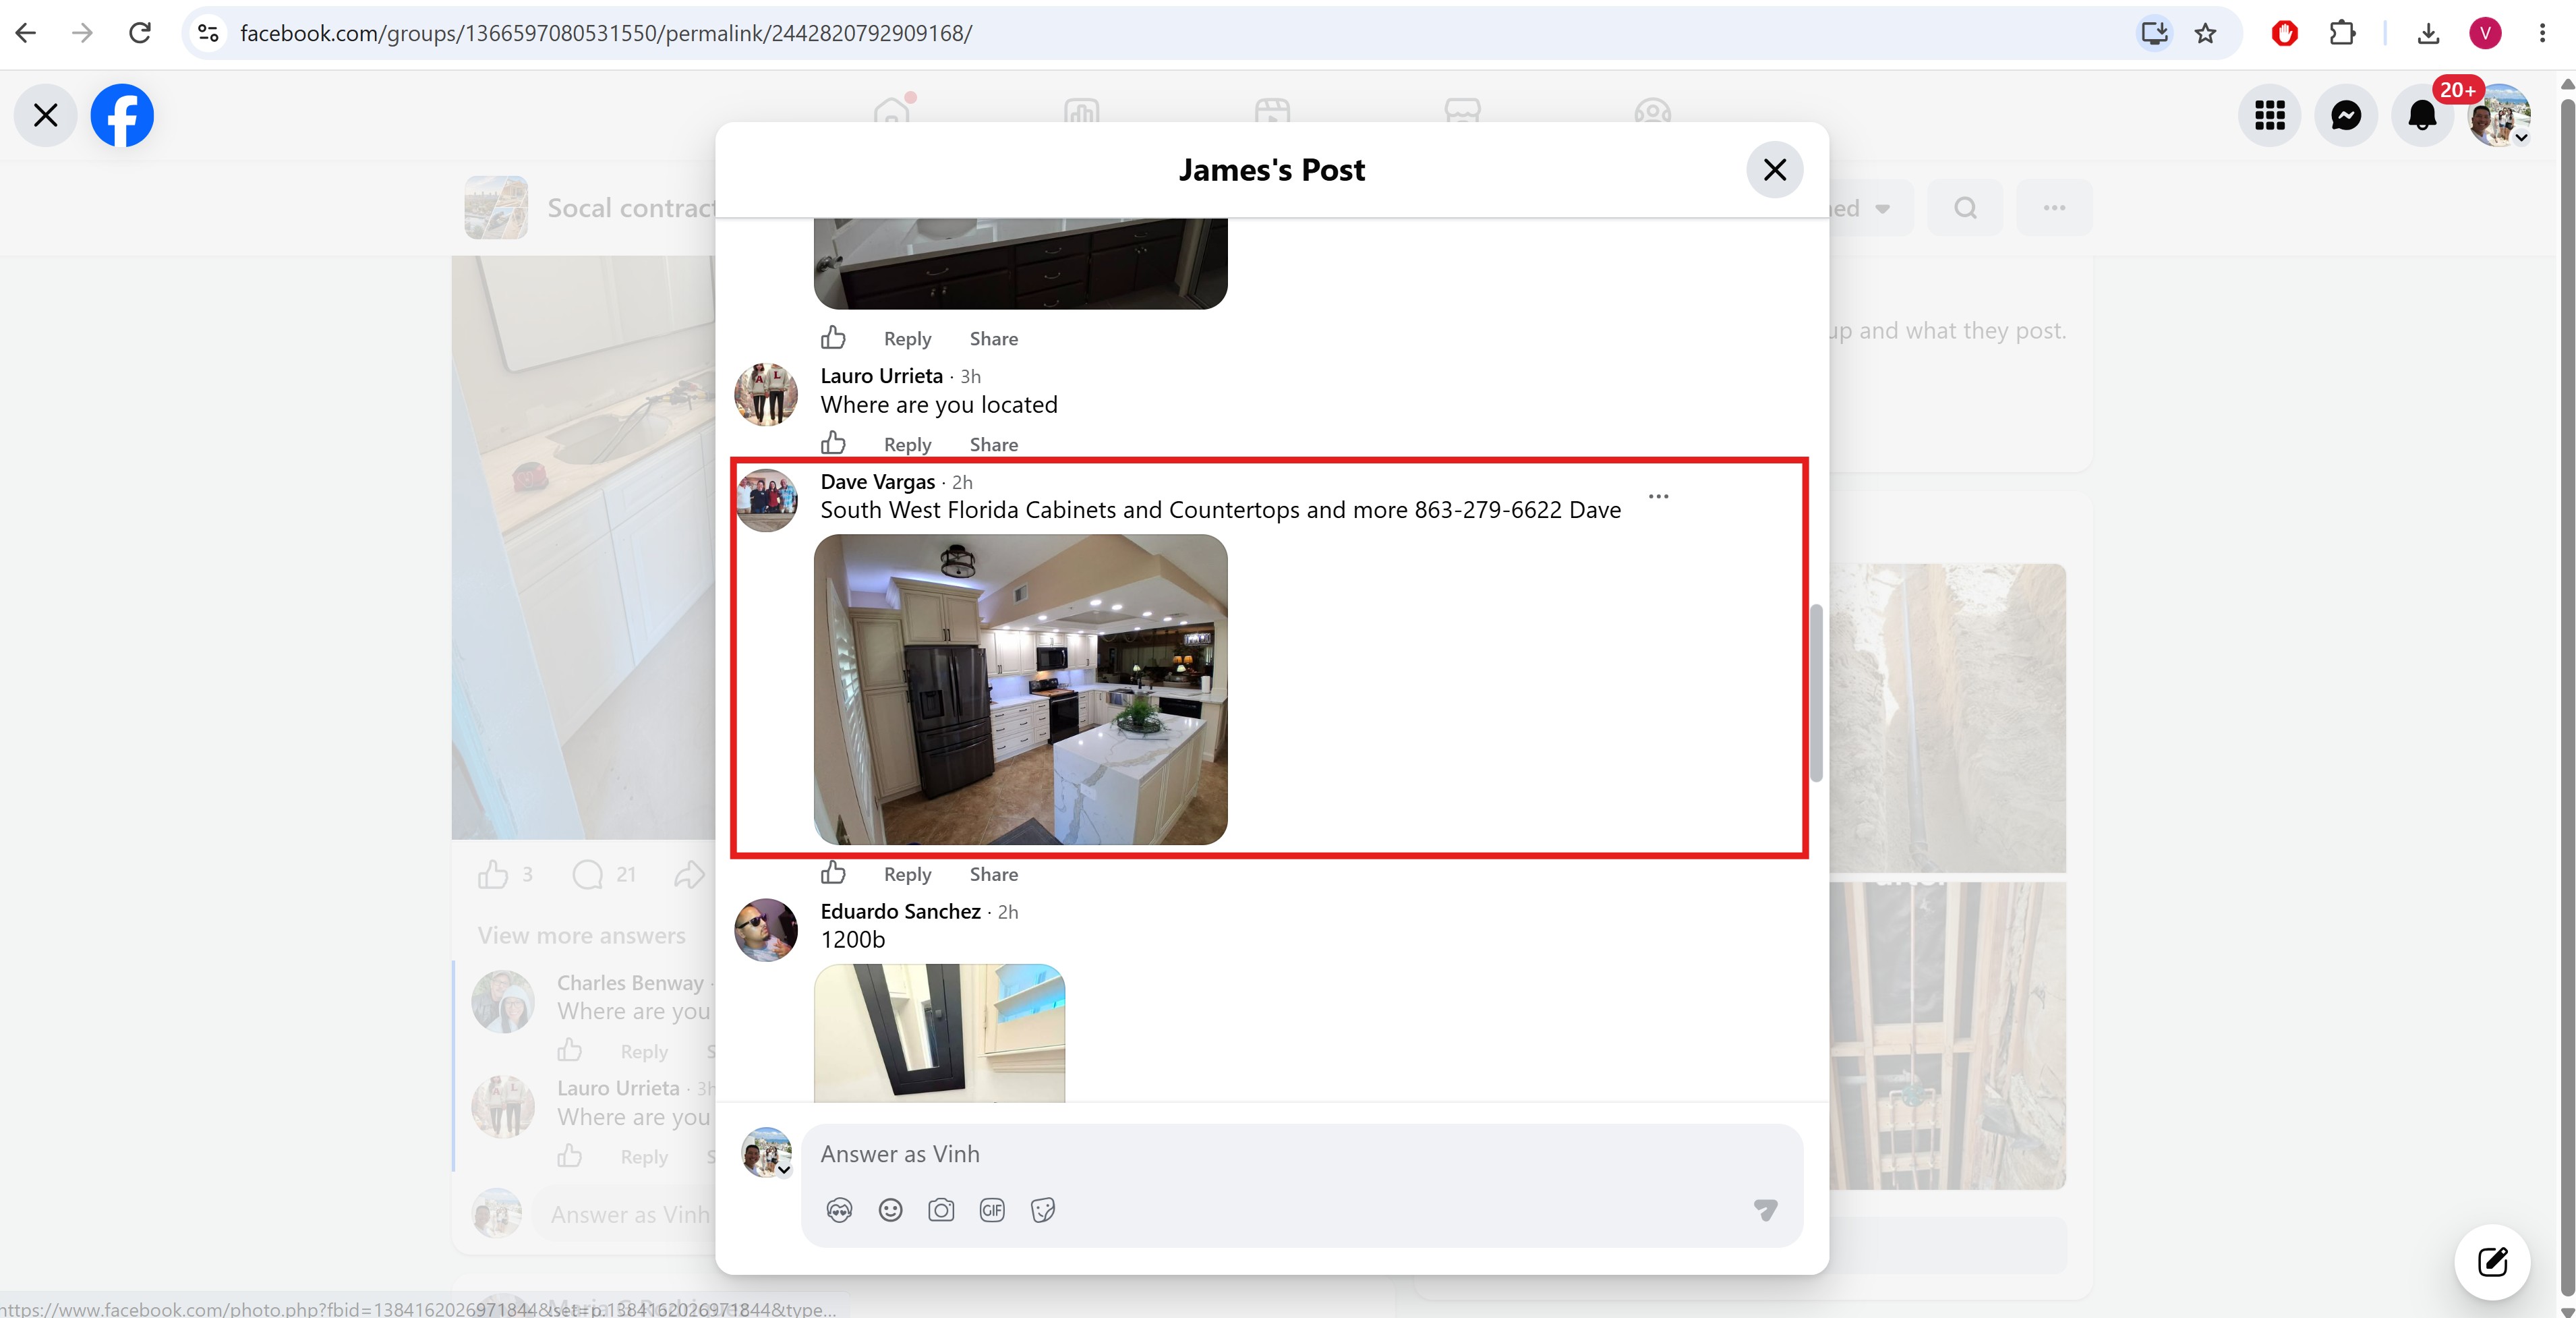Focus the Answer as Vinh field
This screenshot has height=1318, width=2576.
pyautogui.click(x=1301, y=1154)
